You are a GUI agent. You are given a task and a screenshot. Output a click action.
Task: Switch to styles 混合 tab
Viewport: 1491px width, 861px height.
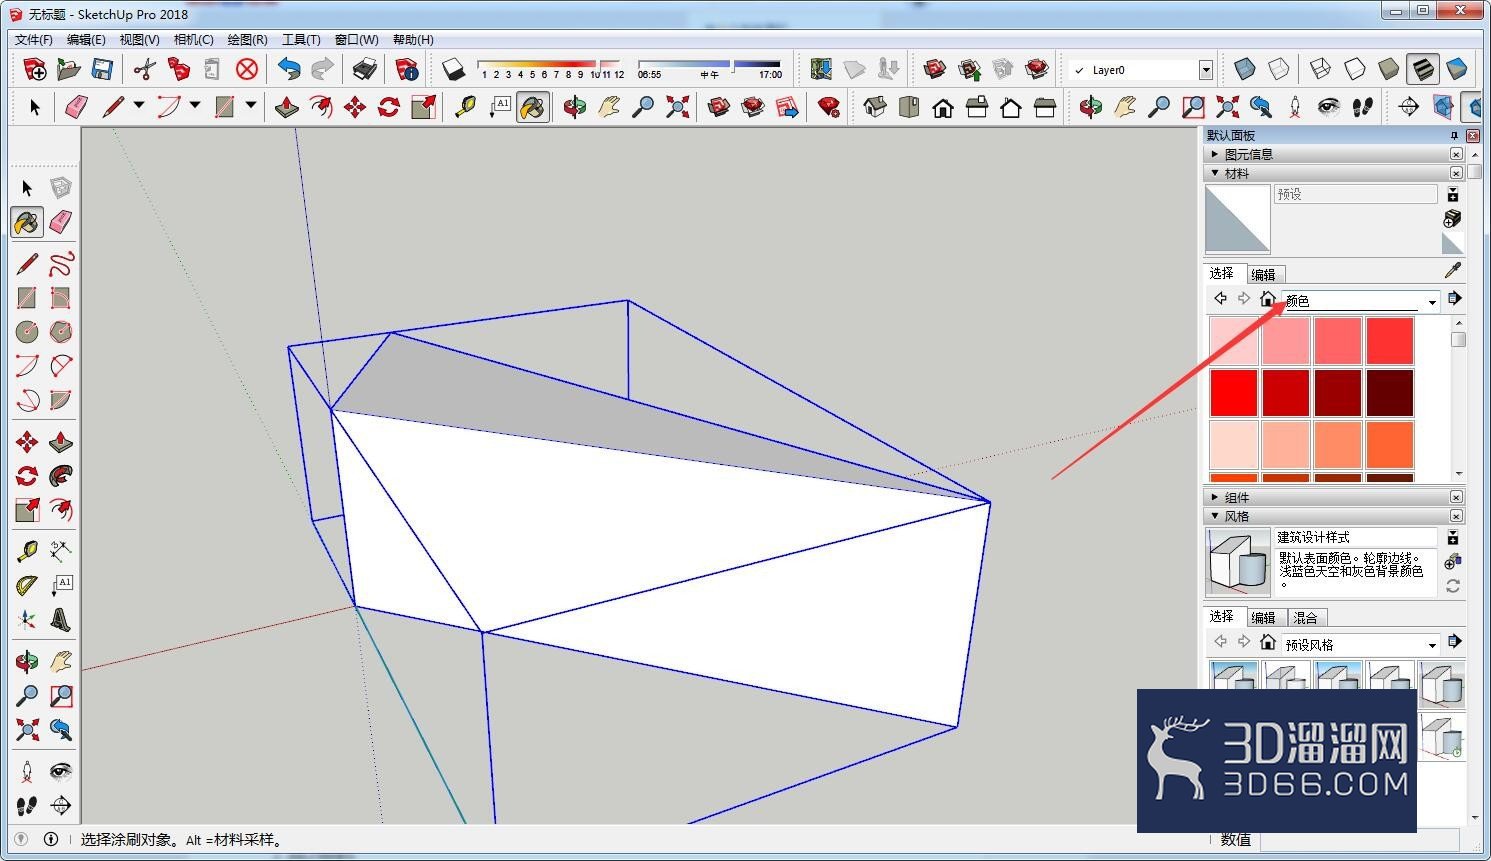pyautogui.click(x=1306, y=618)
